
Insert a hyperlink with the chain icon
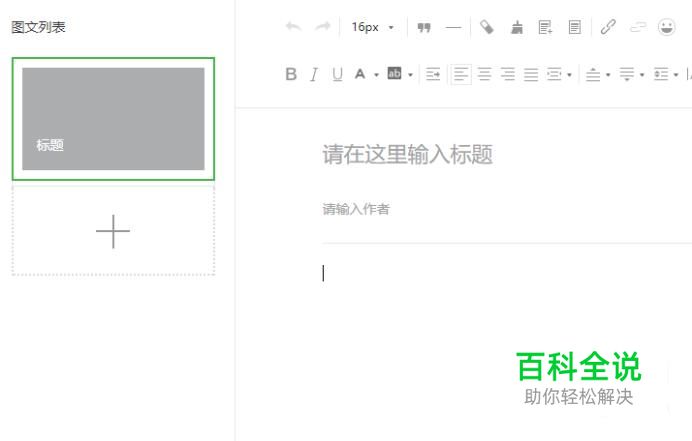[x=608, y=27]
